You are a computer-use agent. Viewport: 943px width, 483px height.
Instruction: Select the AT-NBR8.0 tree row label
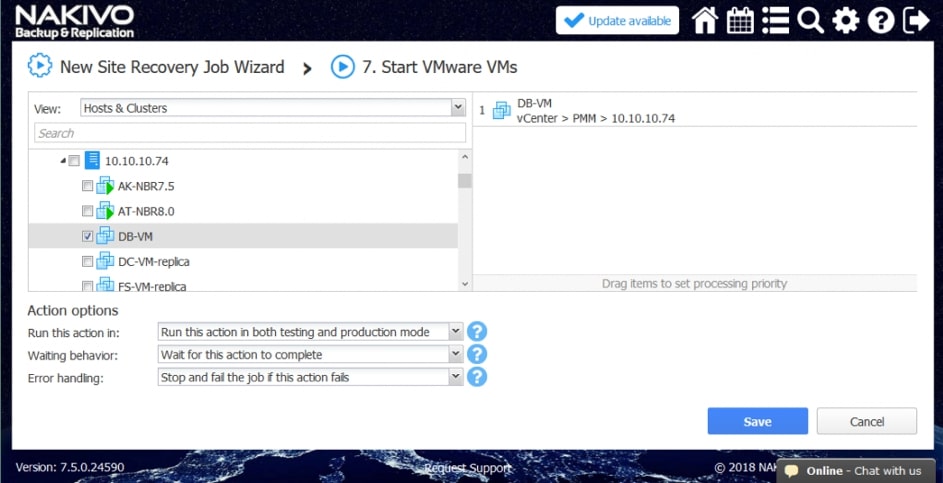click(146, 211)
